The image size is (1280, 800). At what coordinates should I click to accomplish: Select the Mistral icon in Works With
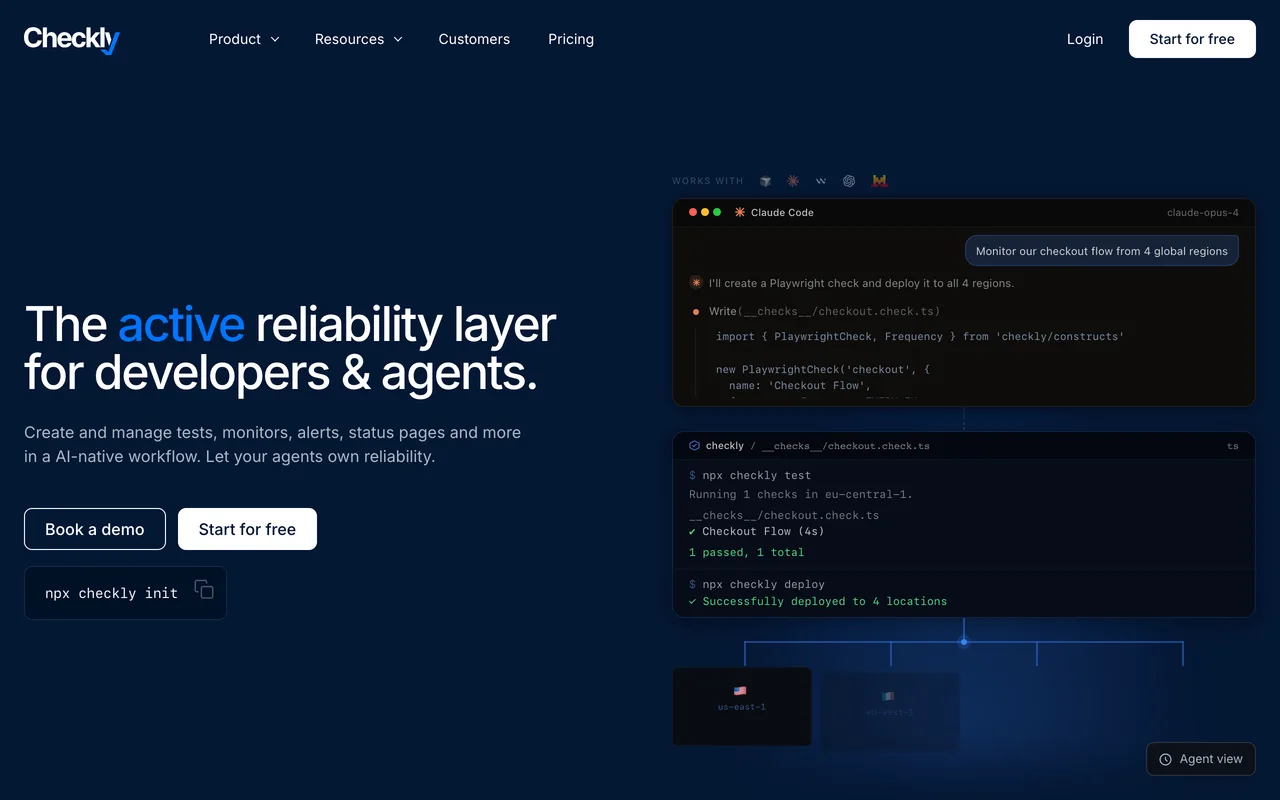pyautogui.click(x=879, y=181)
